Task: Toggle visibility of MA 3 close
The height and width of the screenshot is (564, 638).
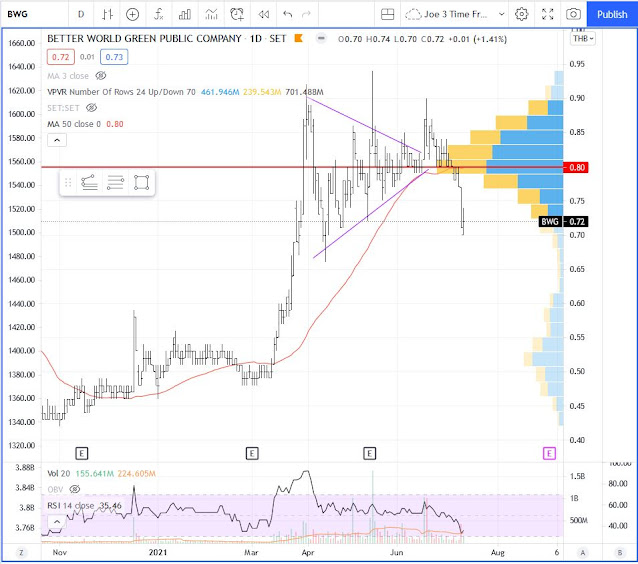Action: coord(101,76)
